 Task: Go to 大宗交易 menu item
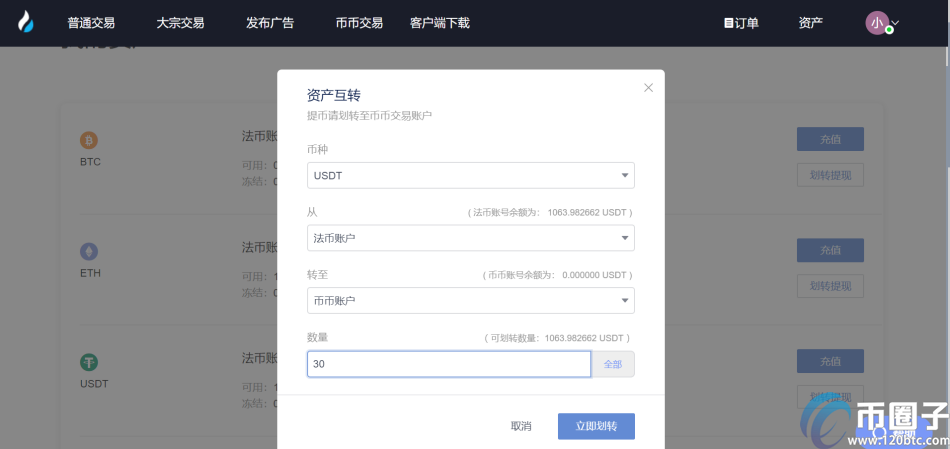pyautogui.click(x=180, y=22)
